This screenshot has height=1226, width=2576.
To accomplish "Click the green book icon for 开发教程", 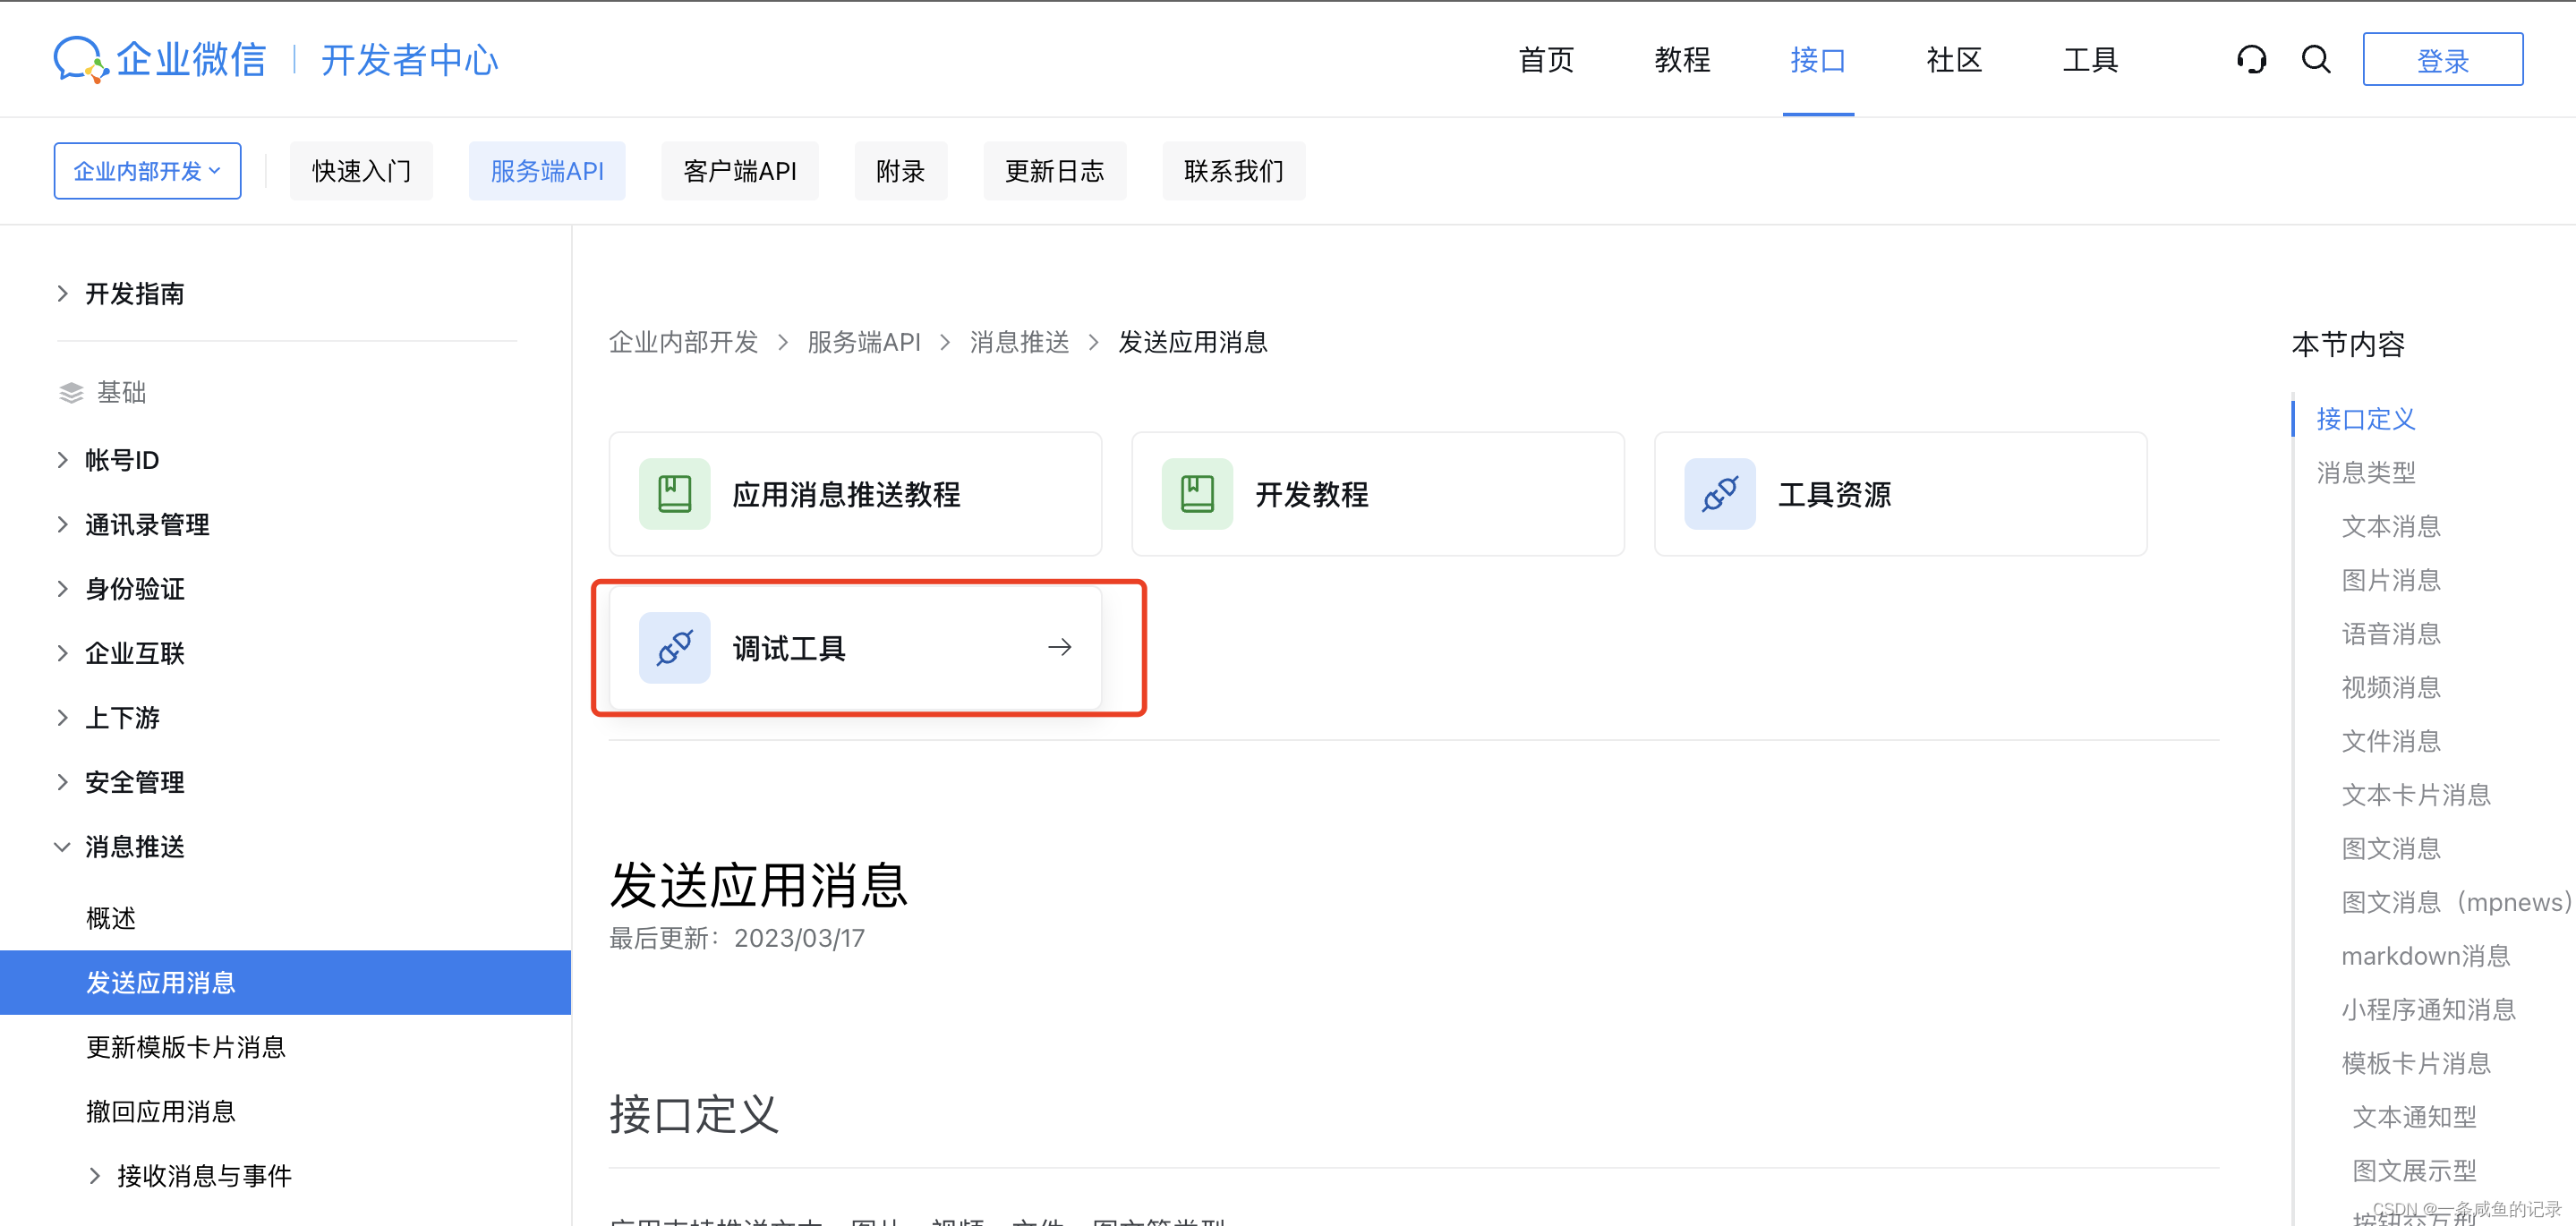I will tap(1197, 494).
